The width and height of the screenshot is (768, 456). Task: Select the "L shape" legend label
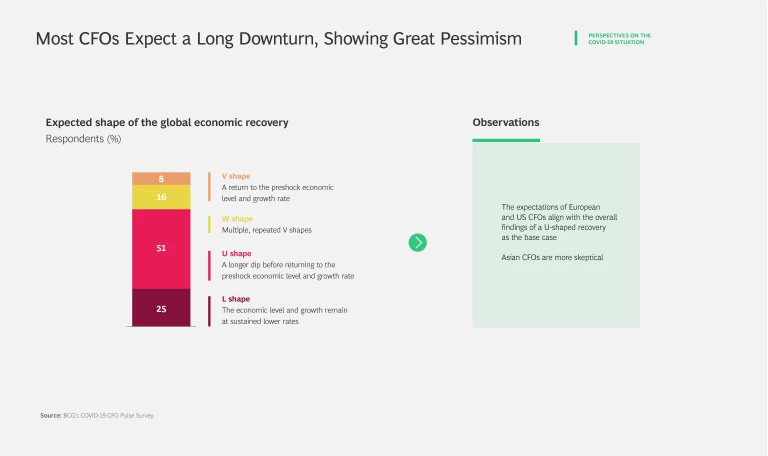click(236, 299)
